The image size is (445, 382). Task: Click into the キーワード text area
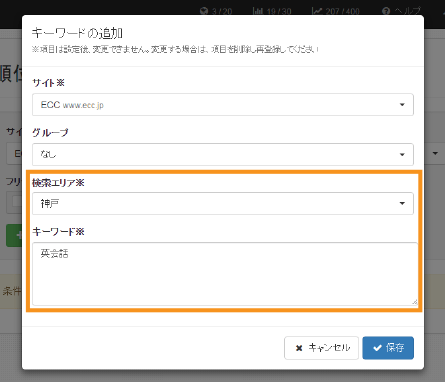(225, 274)
